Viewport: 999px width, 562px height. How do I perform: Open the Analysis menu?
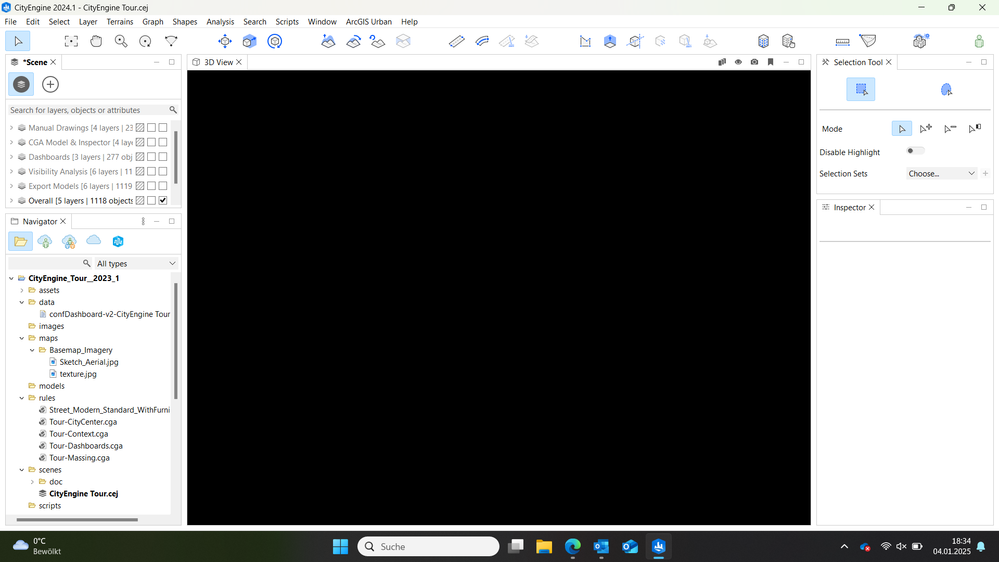point(220,22)
